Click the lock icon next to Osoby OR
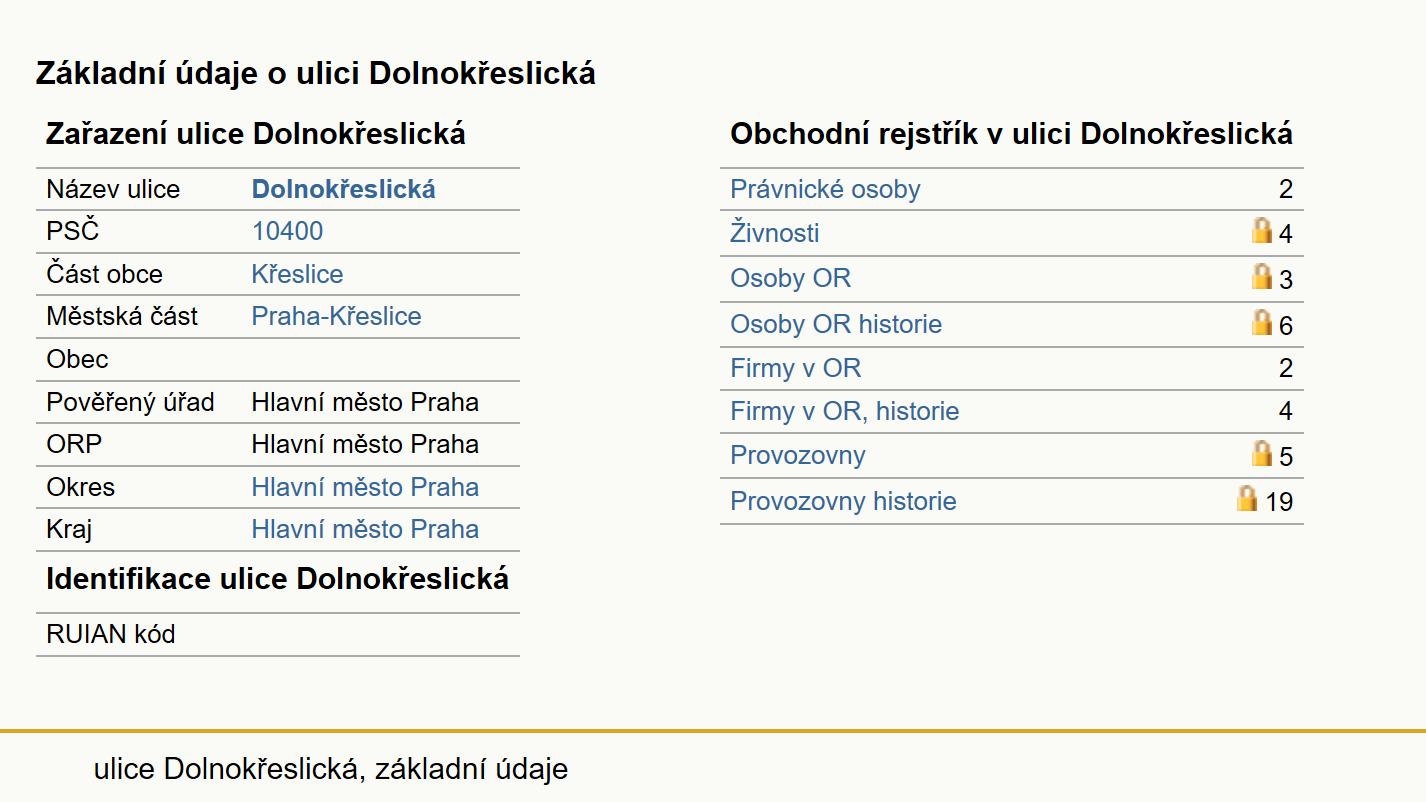Viewport: 1426px width, 802px height. click(1262, 277)
